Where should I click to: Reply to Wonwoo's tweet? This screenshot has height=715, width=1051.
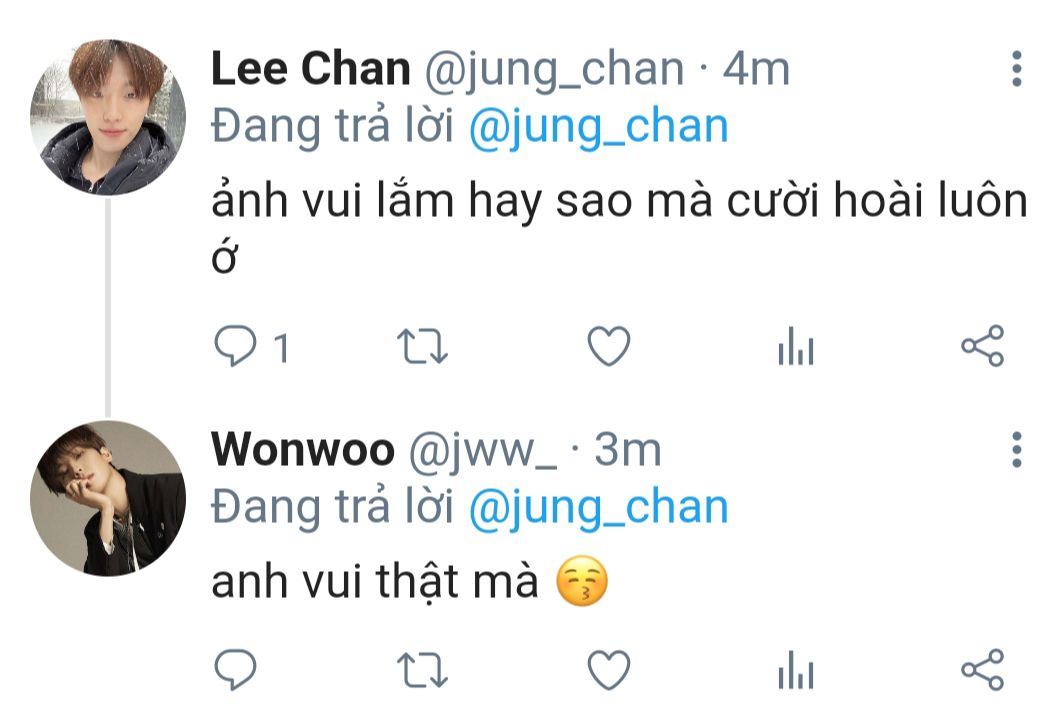[235, 669]
